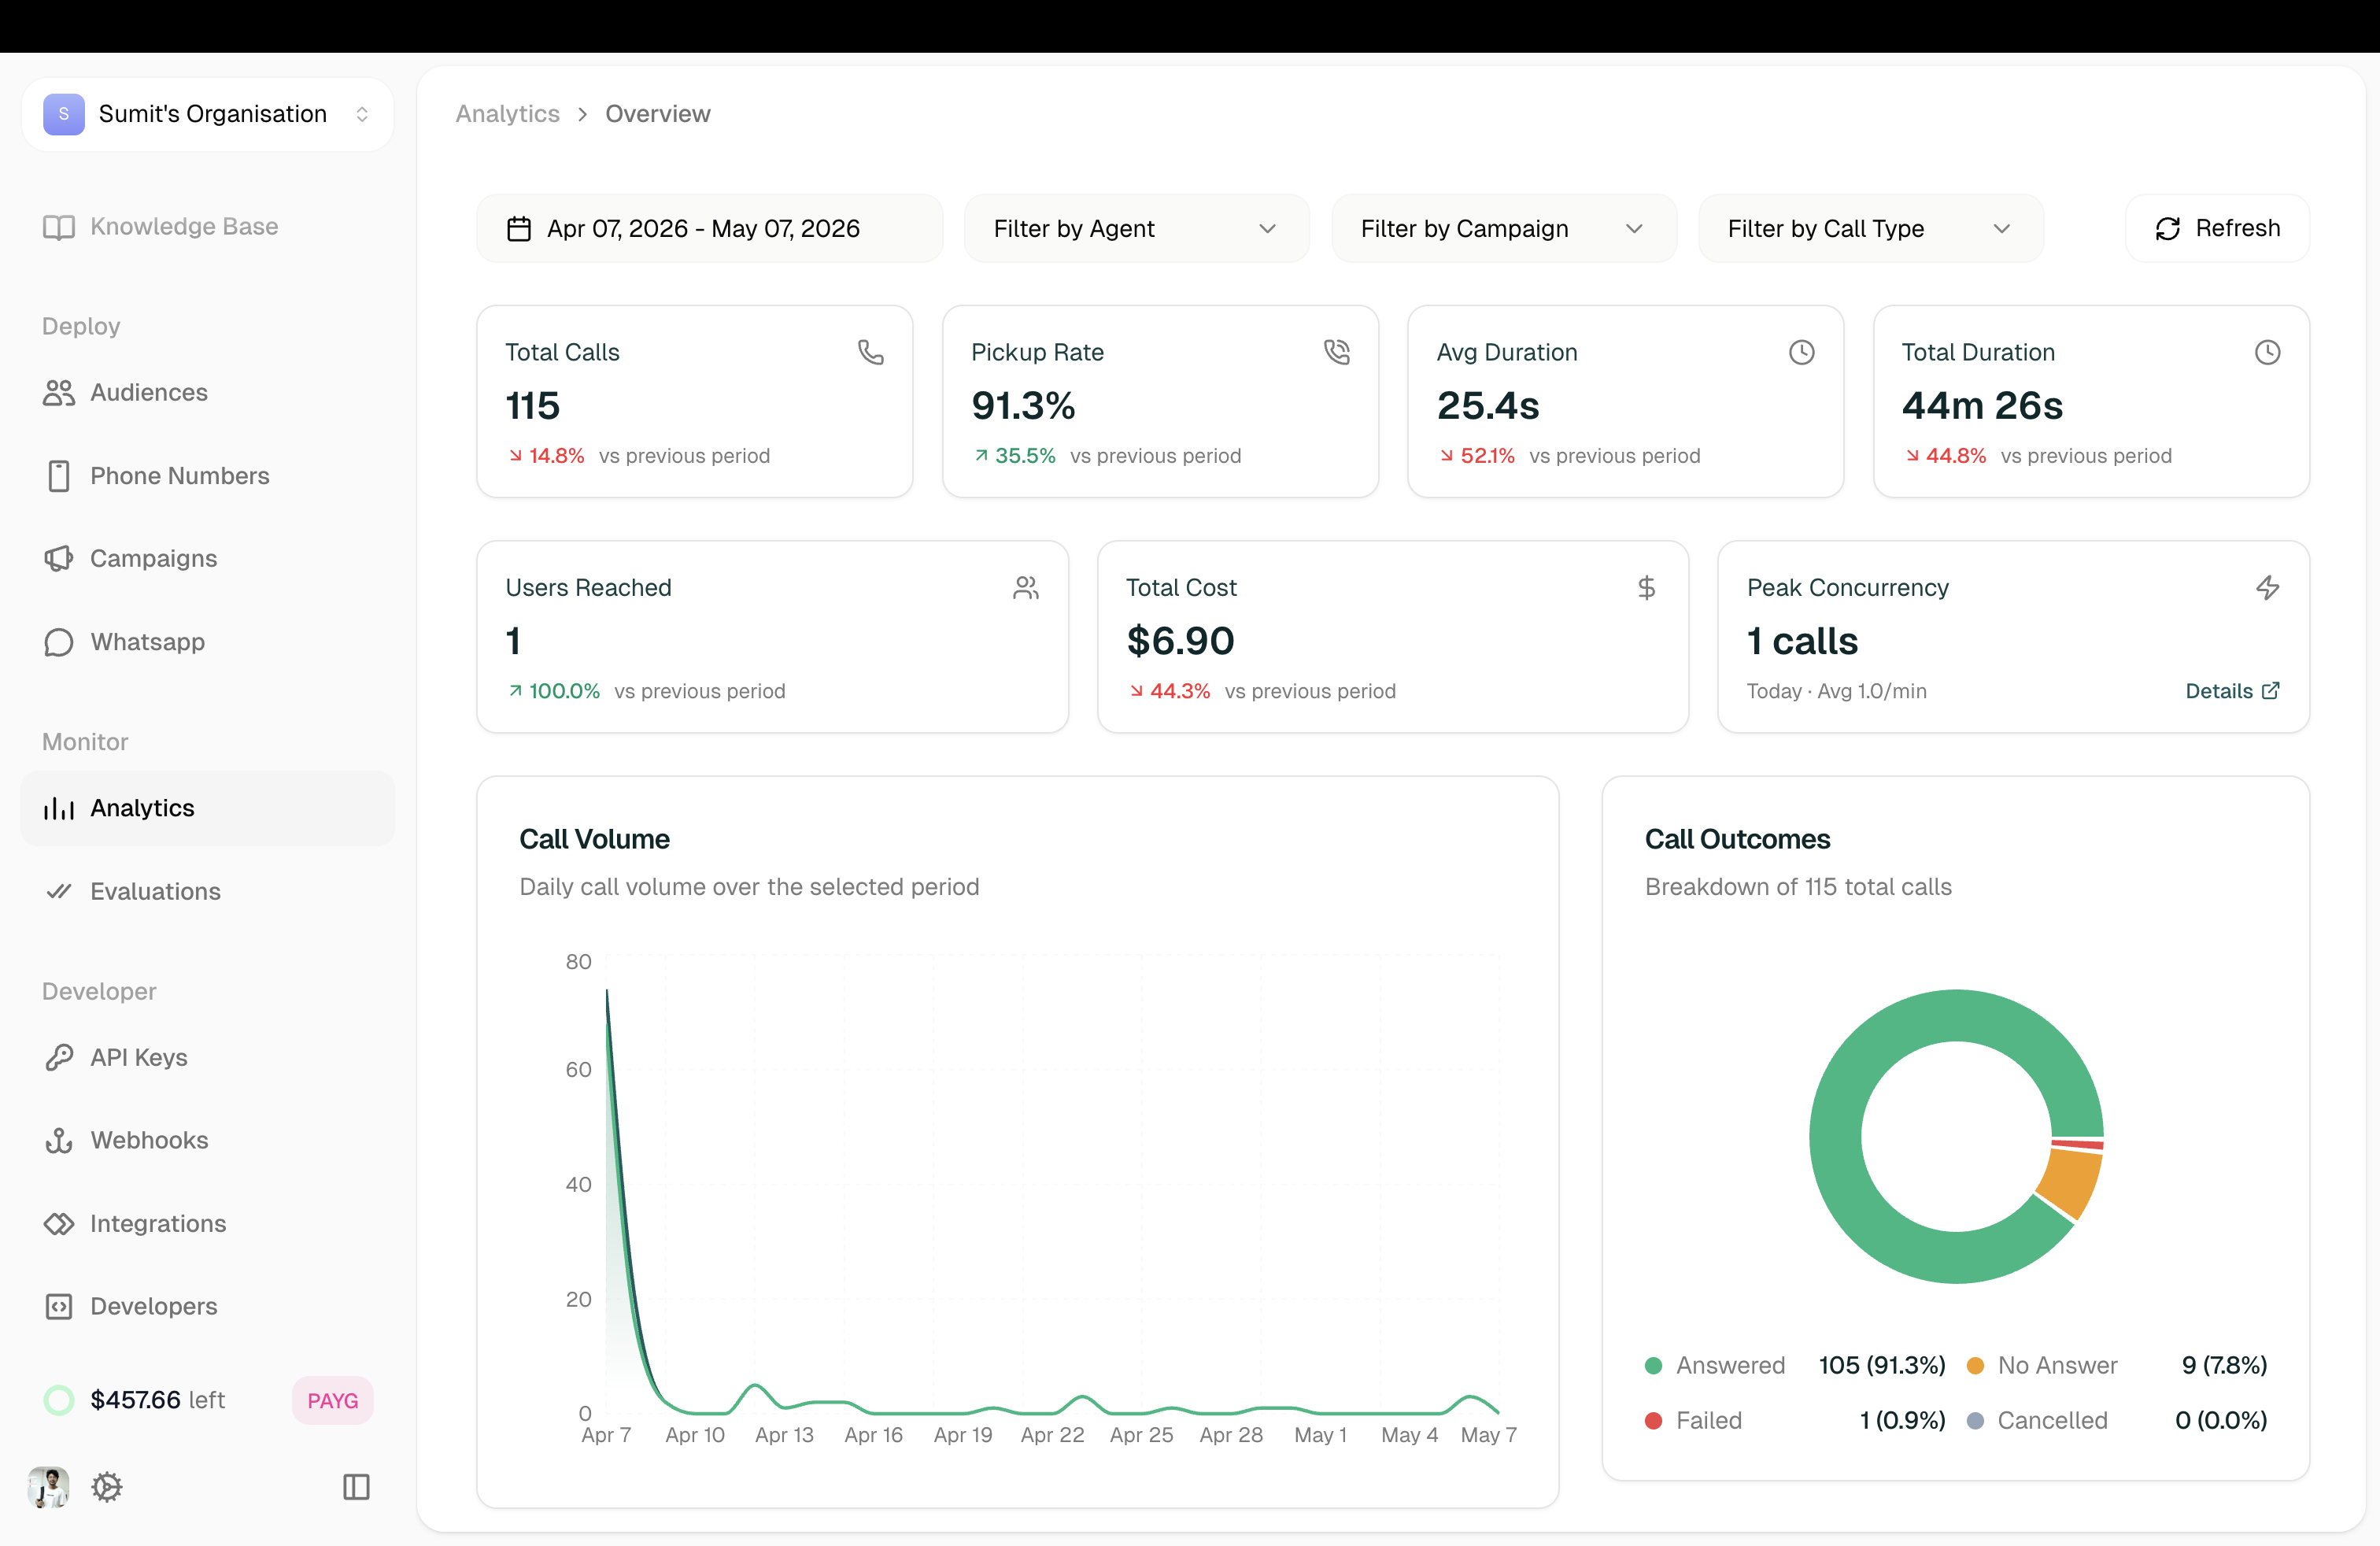Click the Total Duration clock icon

pyautogui.click(x=2268, y=352)
